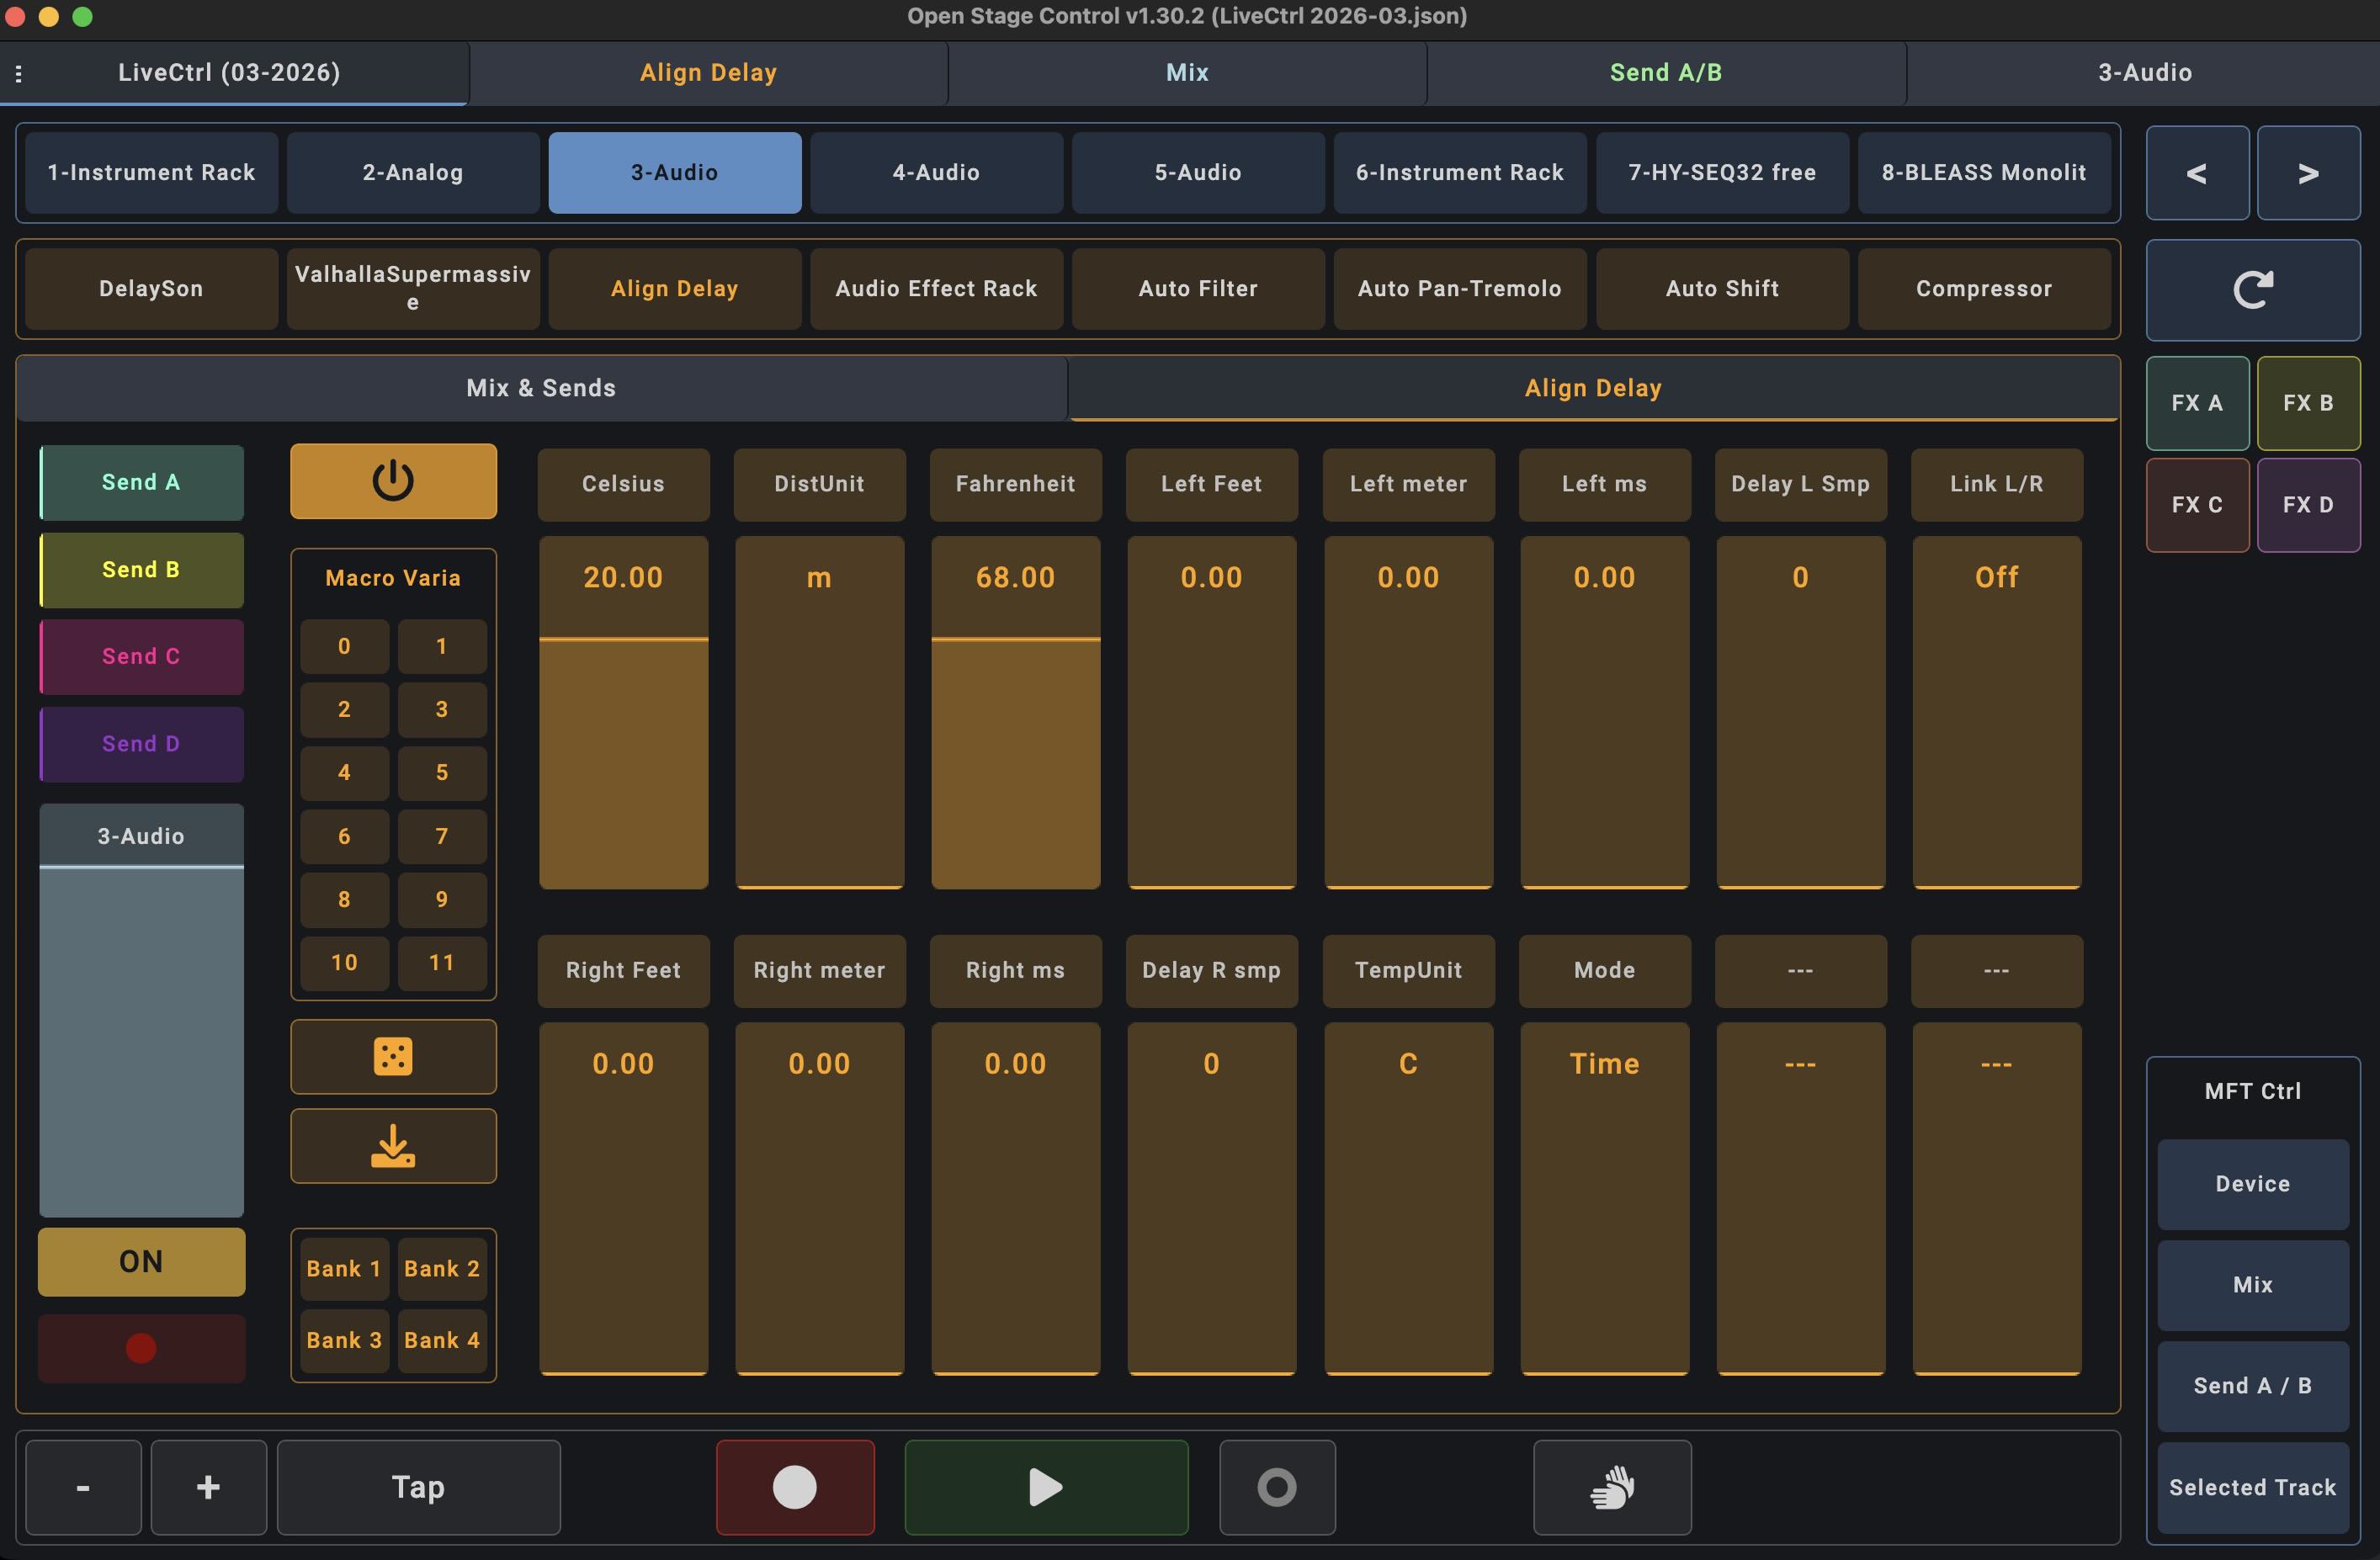The image size is (2380, 1560).
Task: Click the download save icon
Action: (x=393, y=1145)
